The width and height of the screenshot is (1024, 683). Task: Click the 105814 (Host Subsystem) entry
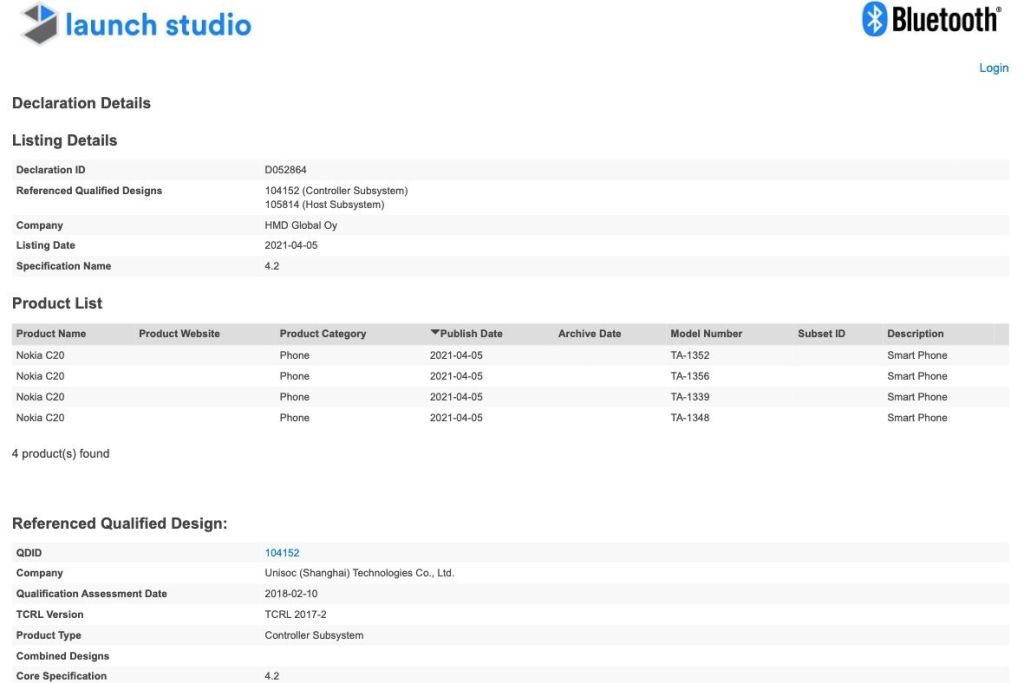(x=324, y=205)
